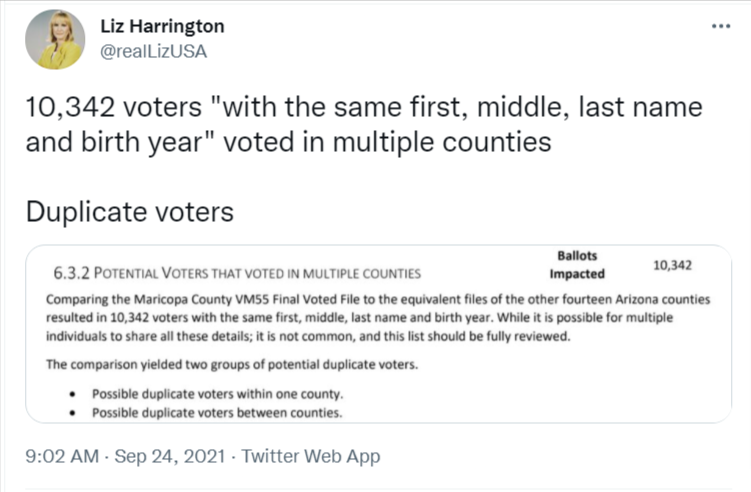Open the Twitter Web App source link
This screenshot has width=751, height=492.
[x=311, y=456]
